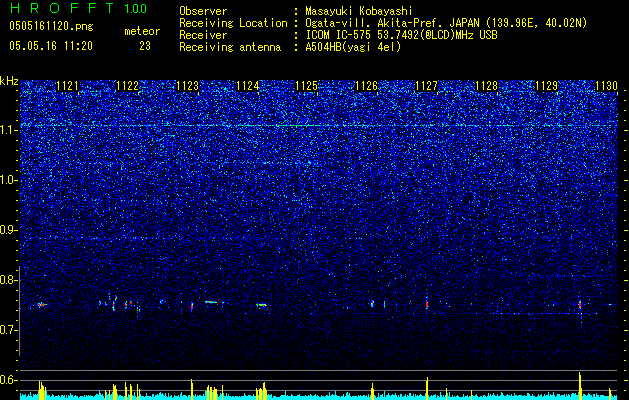This screenshot has width=629, height=400.
Task: Click the Receiving antenna label
Action: [230, 47]
